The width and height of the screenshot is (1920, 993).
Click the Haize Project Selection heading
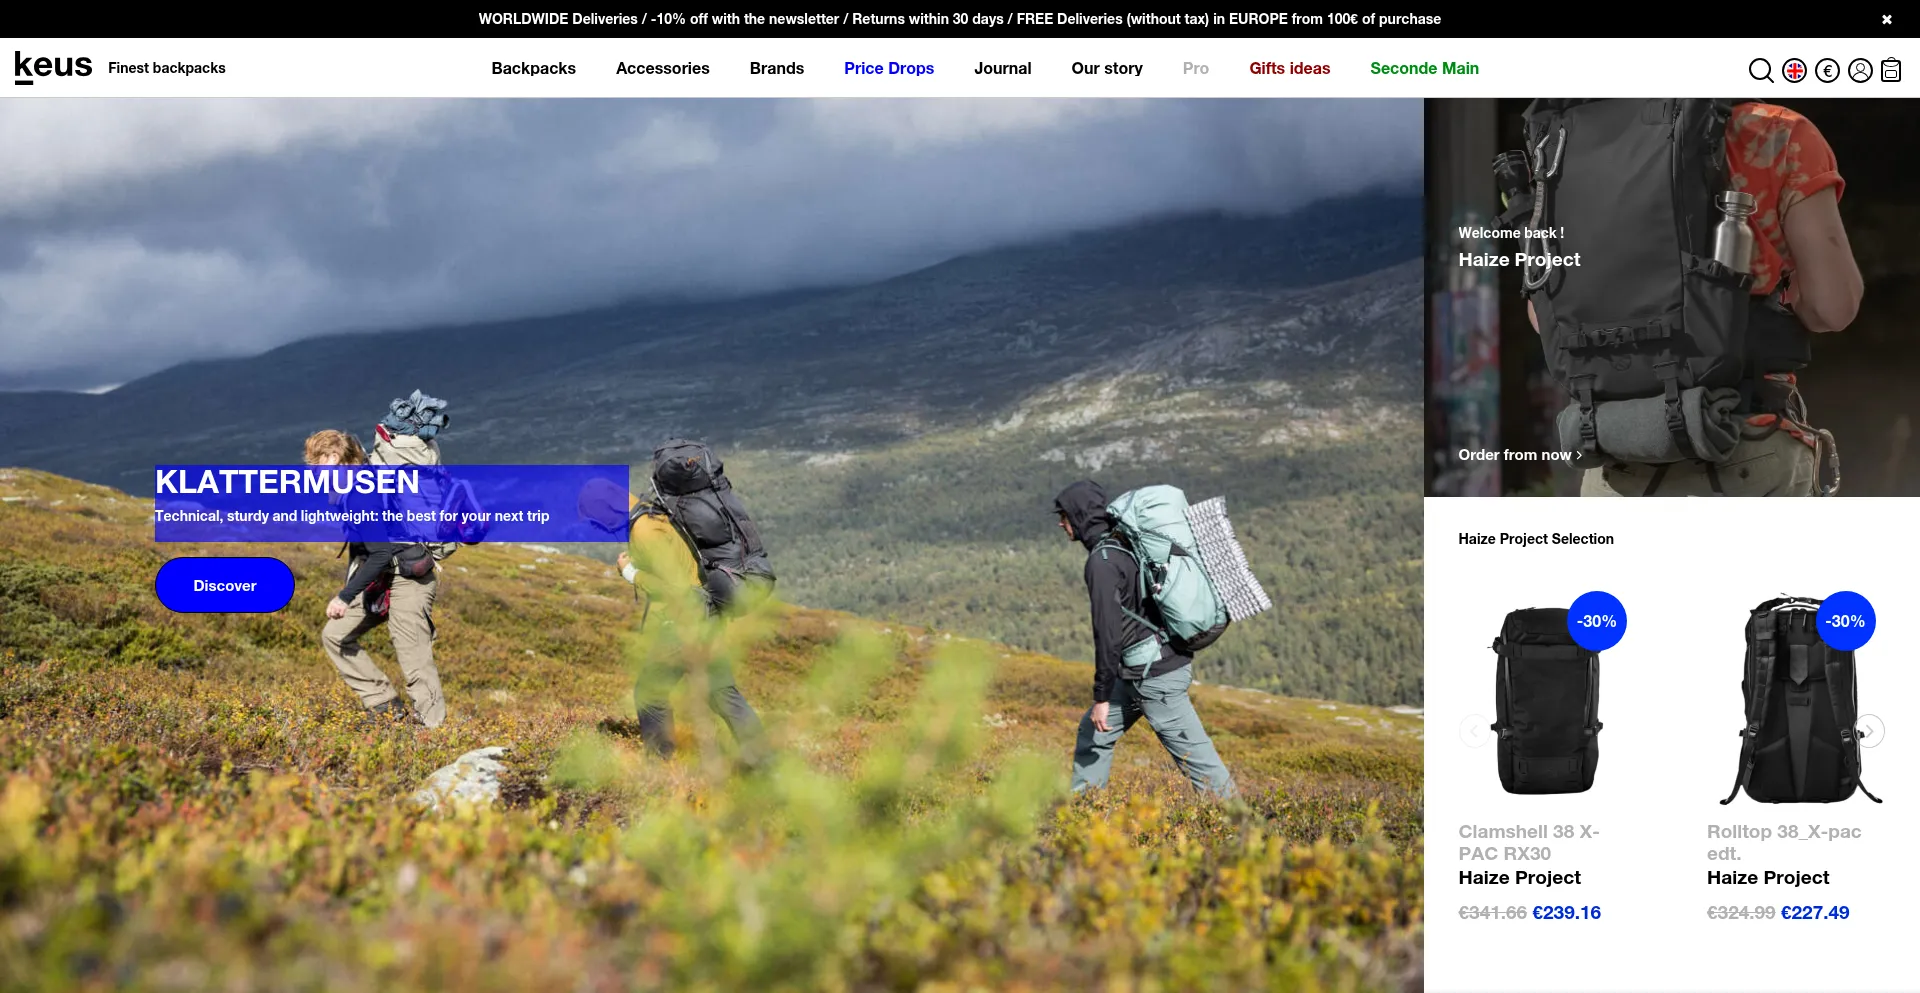click(x=1536, y=539)
